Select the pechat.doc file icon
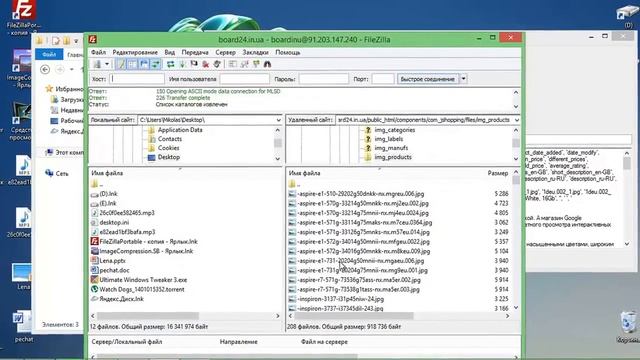Screen dimensions: 640x360 (95, 270)
